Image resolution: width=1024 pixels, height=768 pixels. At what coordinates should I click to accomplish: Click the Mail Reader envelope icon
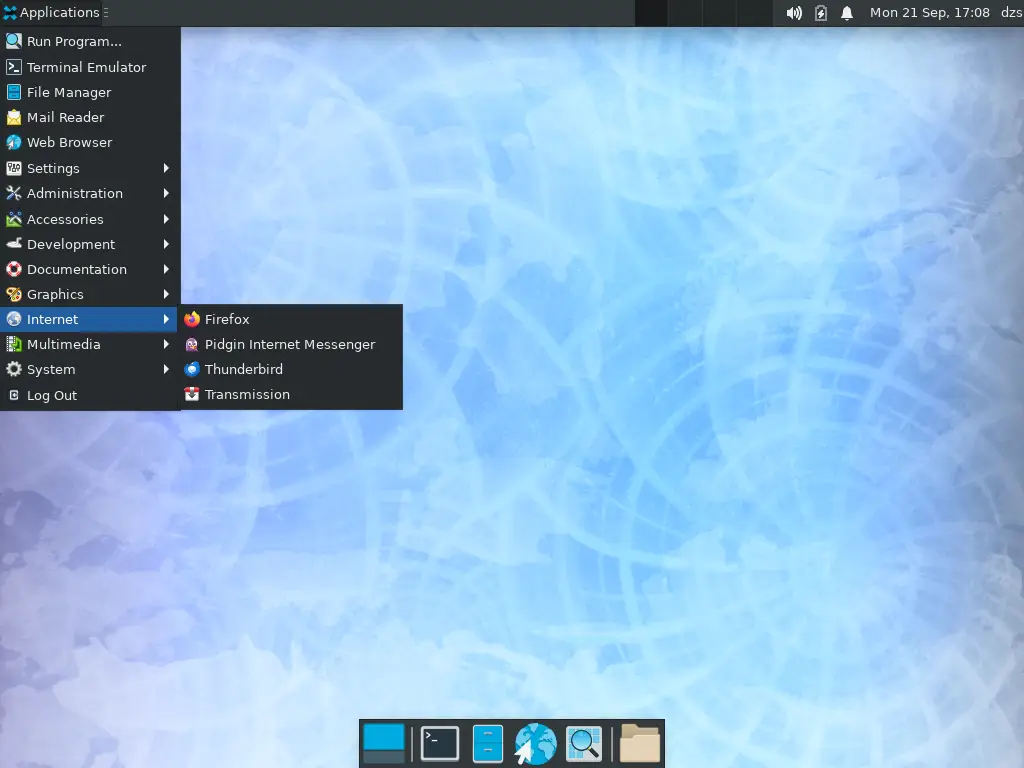tap(14, 118)
